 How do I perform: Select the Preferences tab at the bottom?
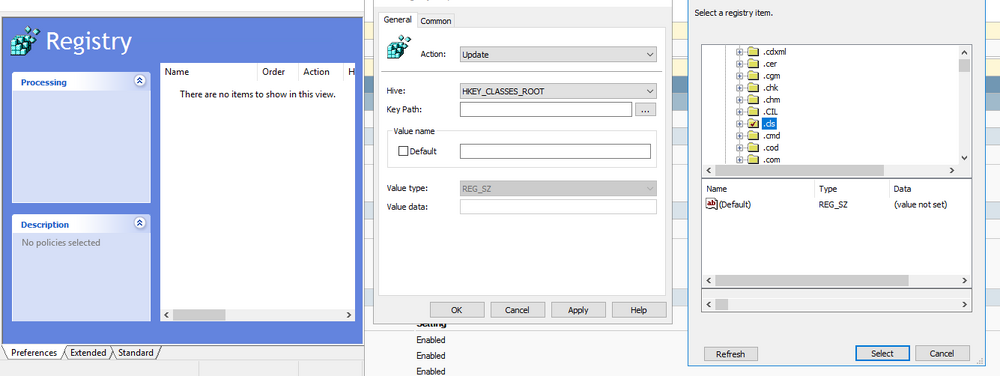pos(34,352)
